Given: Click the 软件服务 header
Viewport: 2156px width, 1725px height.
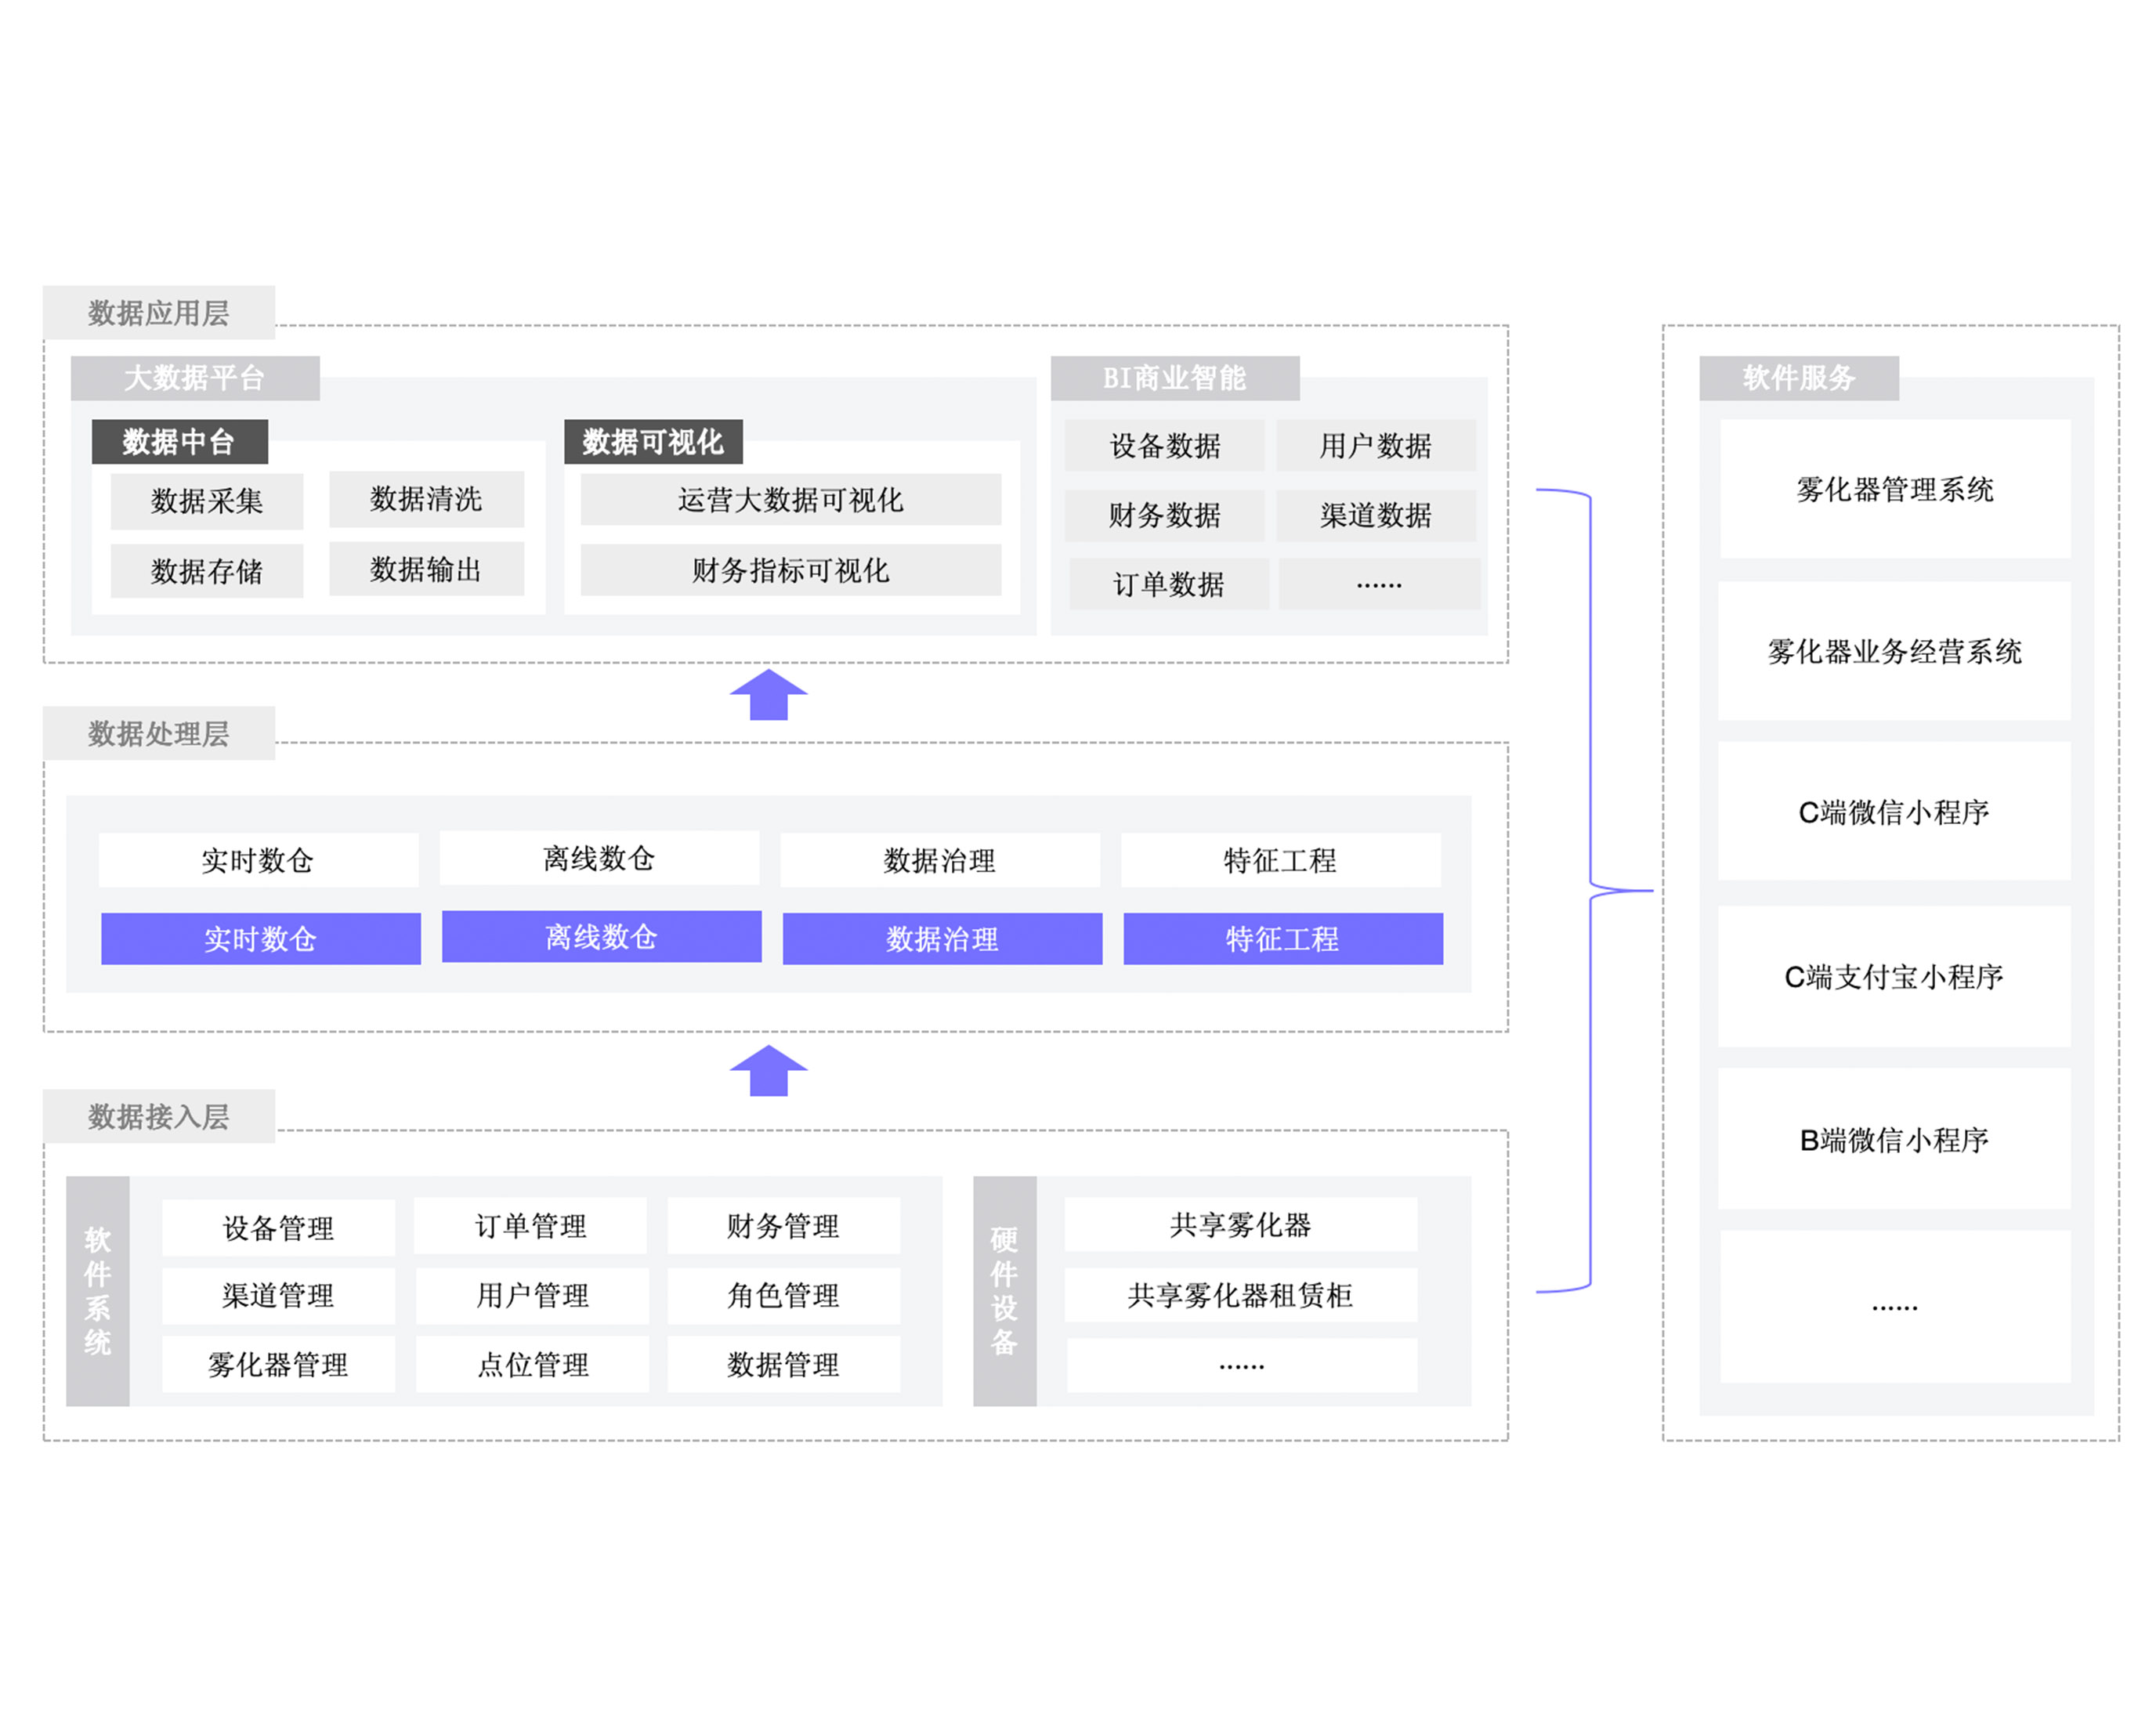Looking at the screenshot, I should (1799, 378).
